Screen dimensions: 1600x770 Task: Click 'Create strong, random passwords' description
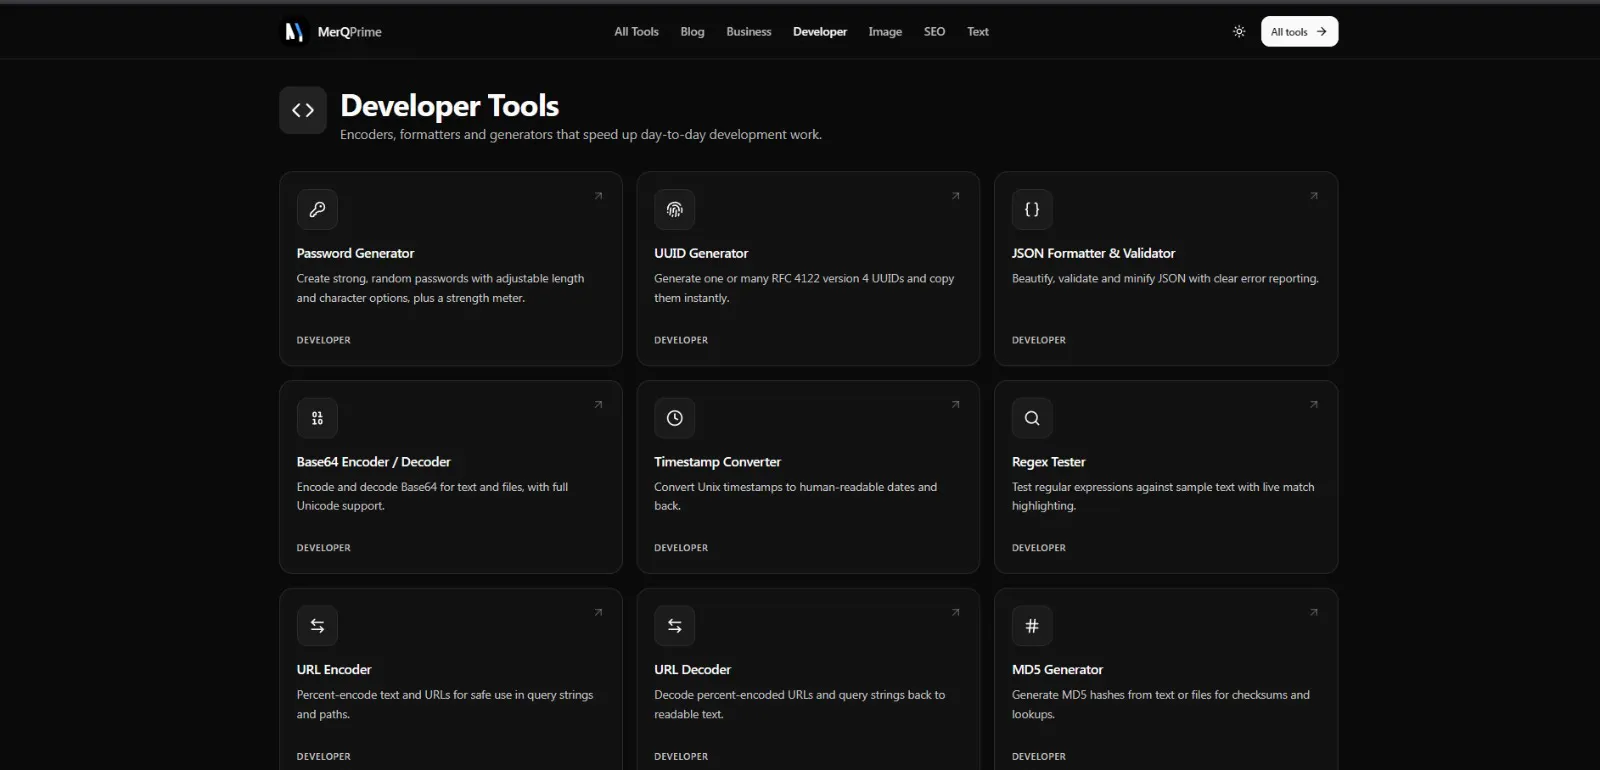pyautogui.click(x=440, y=288)
